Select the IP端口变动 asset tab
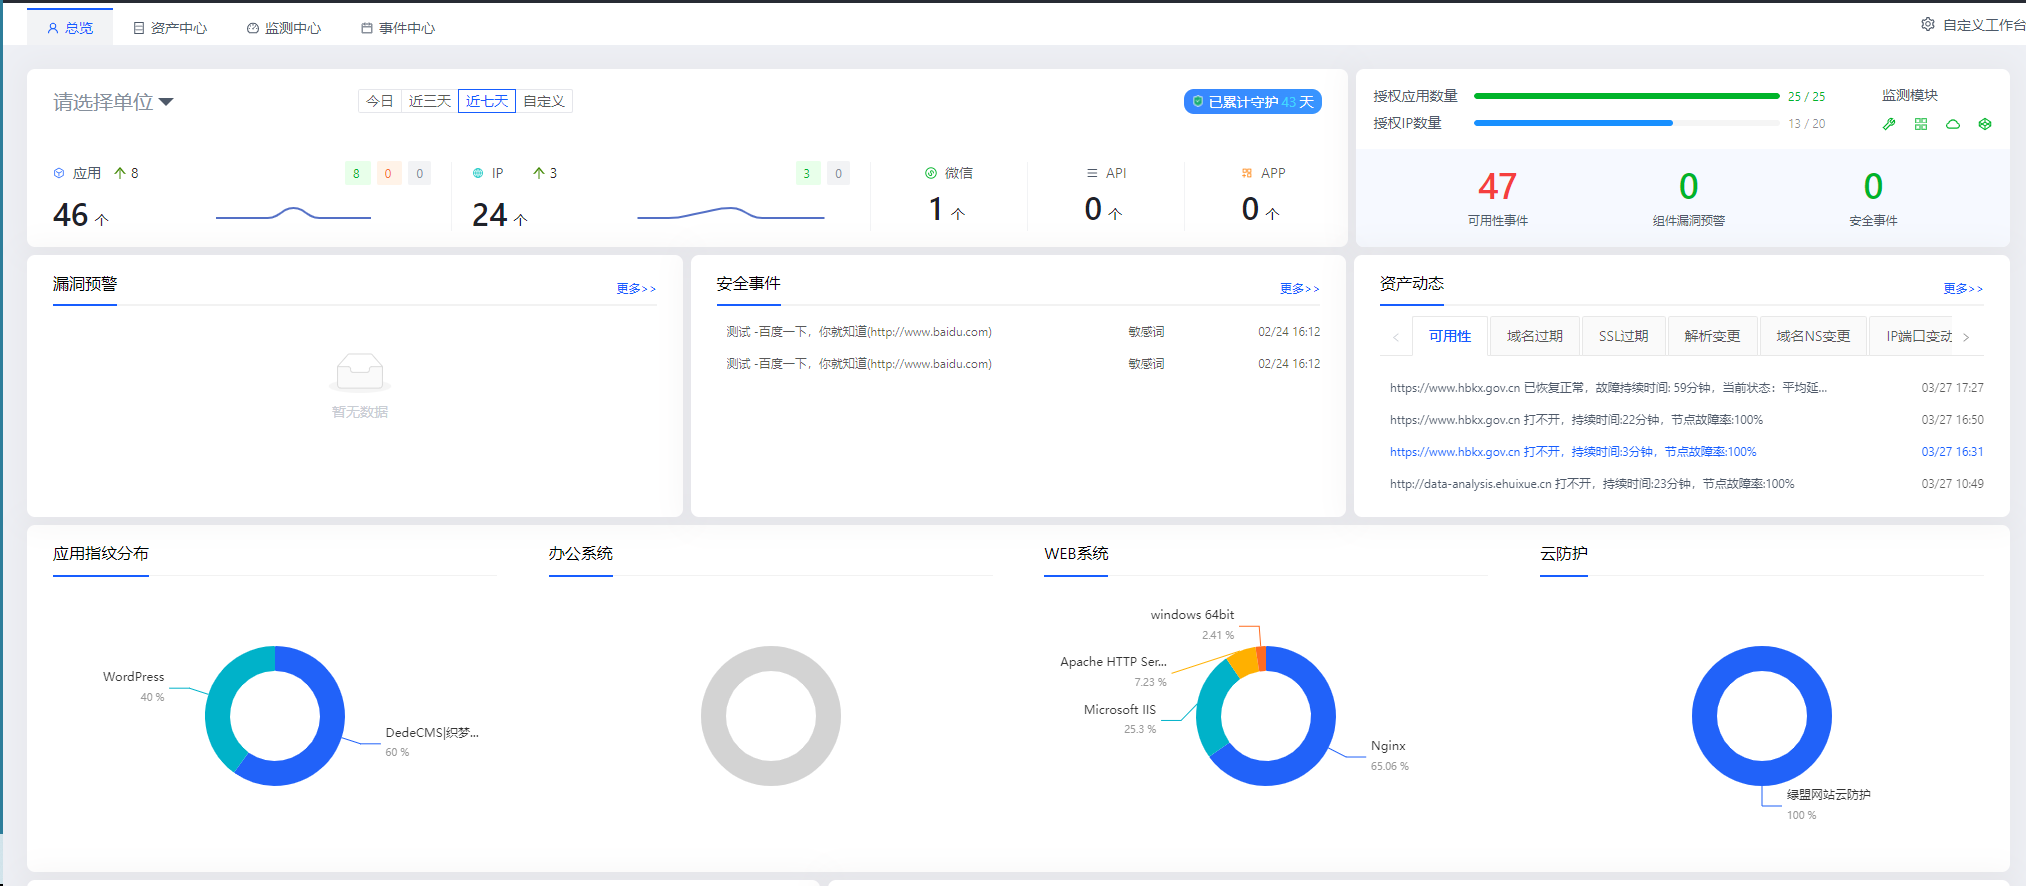2026x886 pixels. coord(1913,336)
